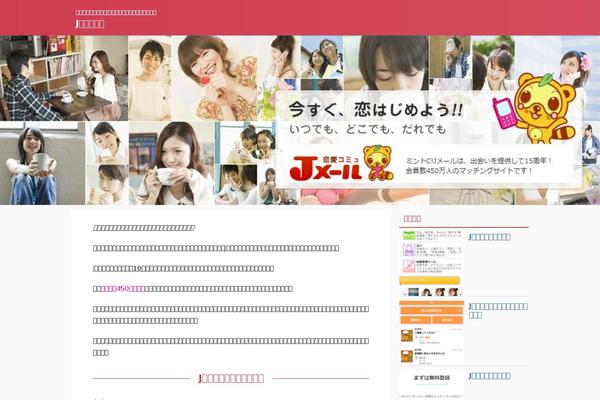Open the sidebar thumbnail showing a green icon list
This screenshot has height=400, width=600.
point(431,263)
